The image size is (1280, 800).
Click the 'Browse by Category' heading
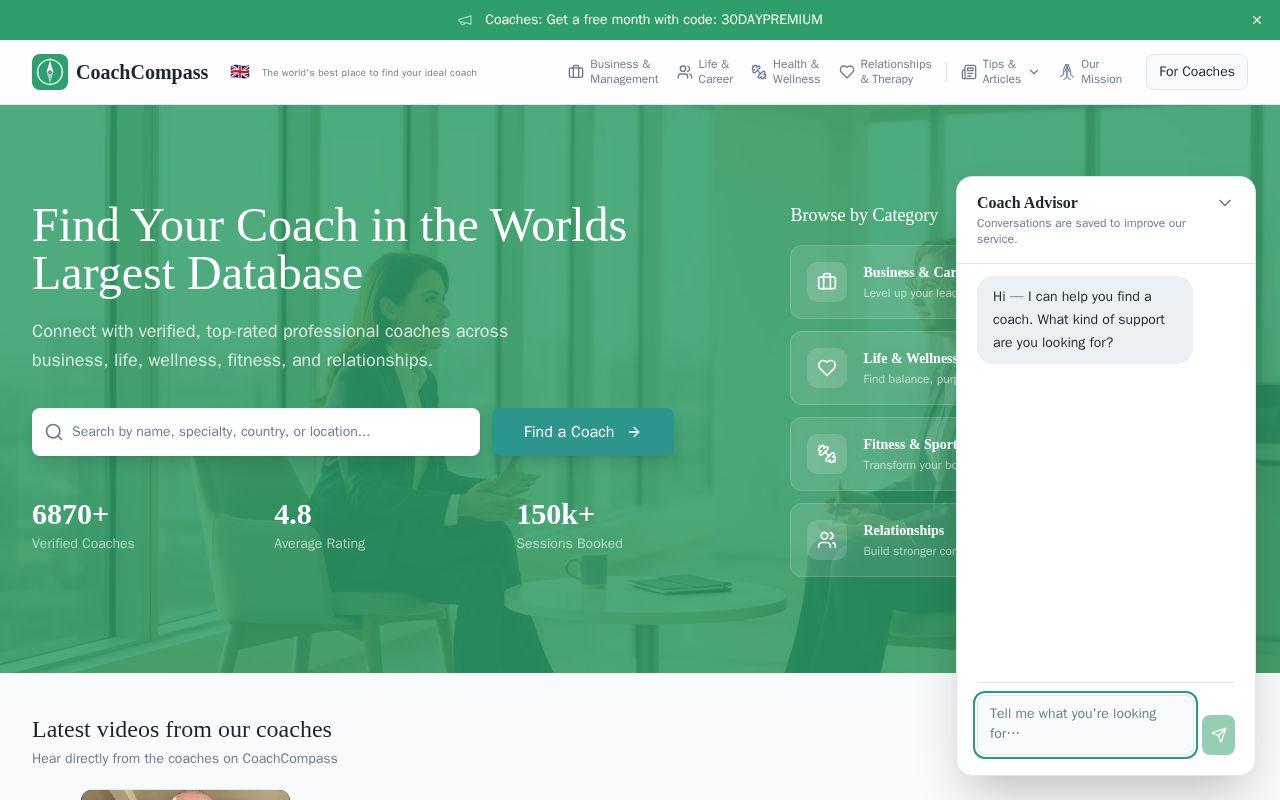click(864, 215)
